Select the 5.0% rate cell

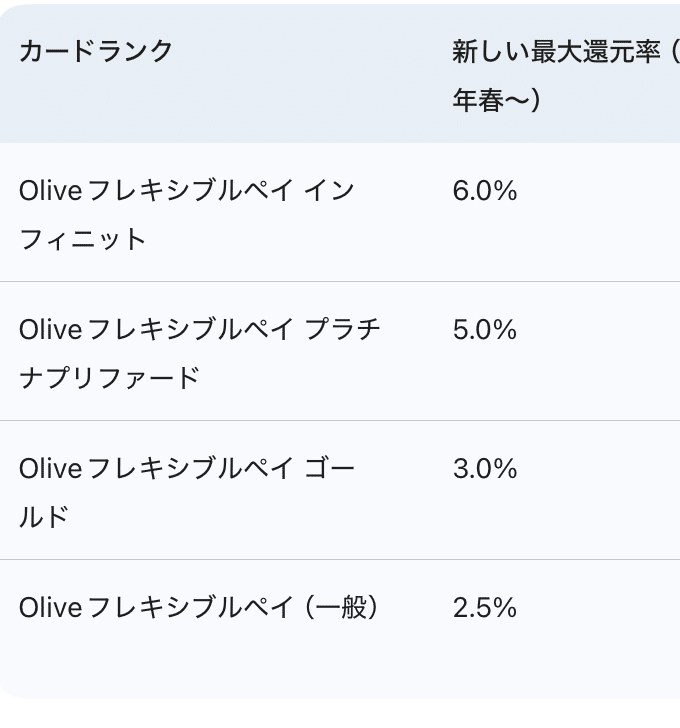click(x=485, y=330)
